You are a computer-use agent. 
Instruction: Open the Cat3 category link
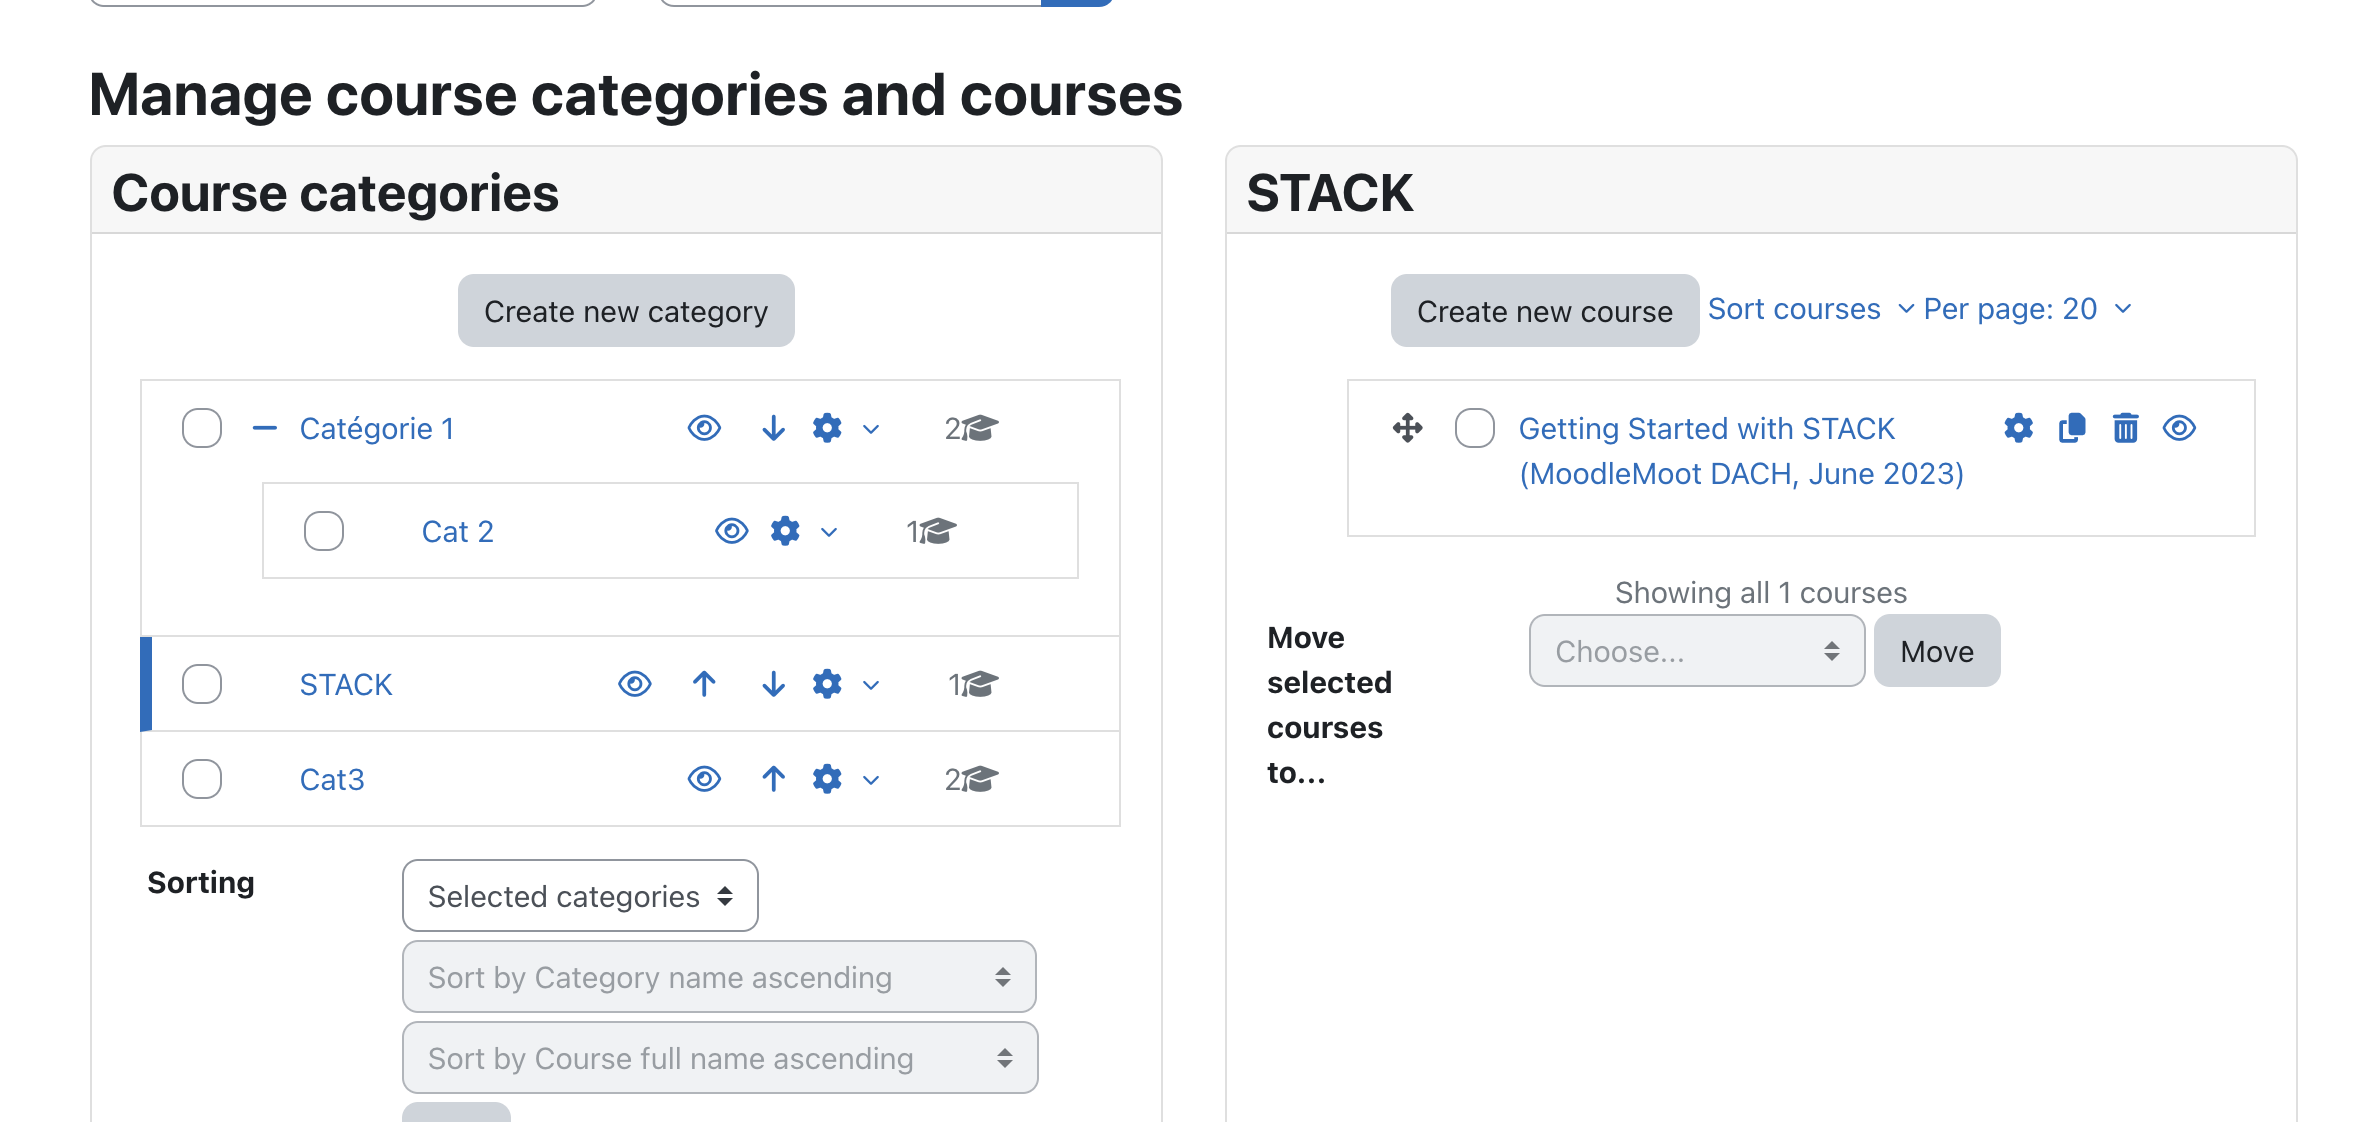pyautogui.click(x=332, y=779)
